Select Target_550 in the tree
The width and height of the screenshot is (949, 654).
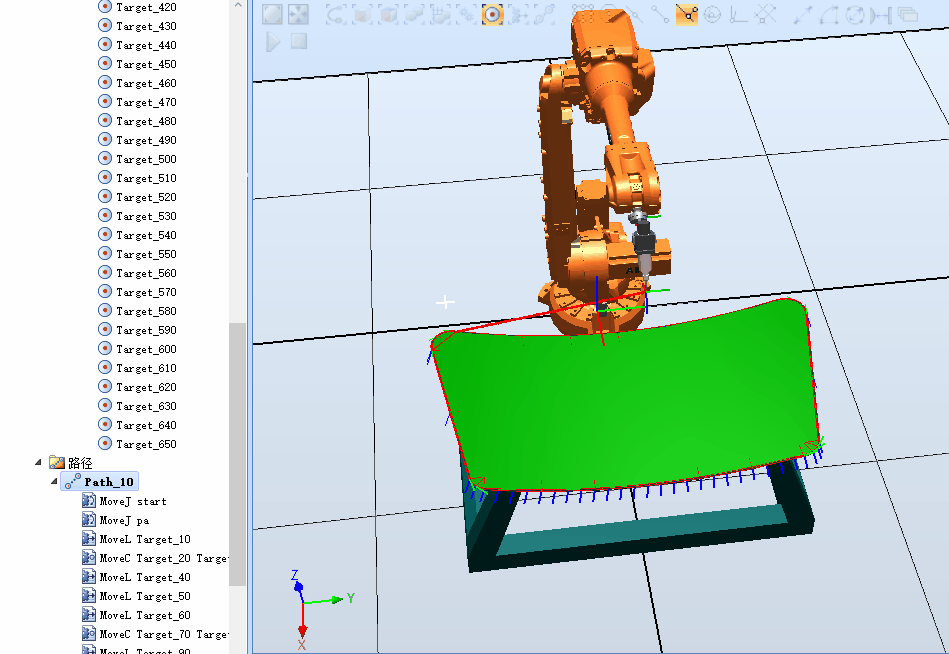click(x=146, y=253)
